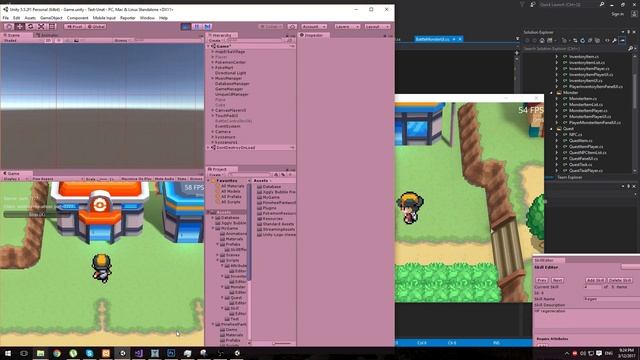Select DatabaseManager in Hierarchy
Image resolution: width=640 pixels, height=360 pixels.
[x=232, y=84]
